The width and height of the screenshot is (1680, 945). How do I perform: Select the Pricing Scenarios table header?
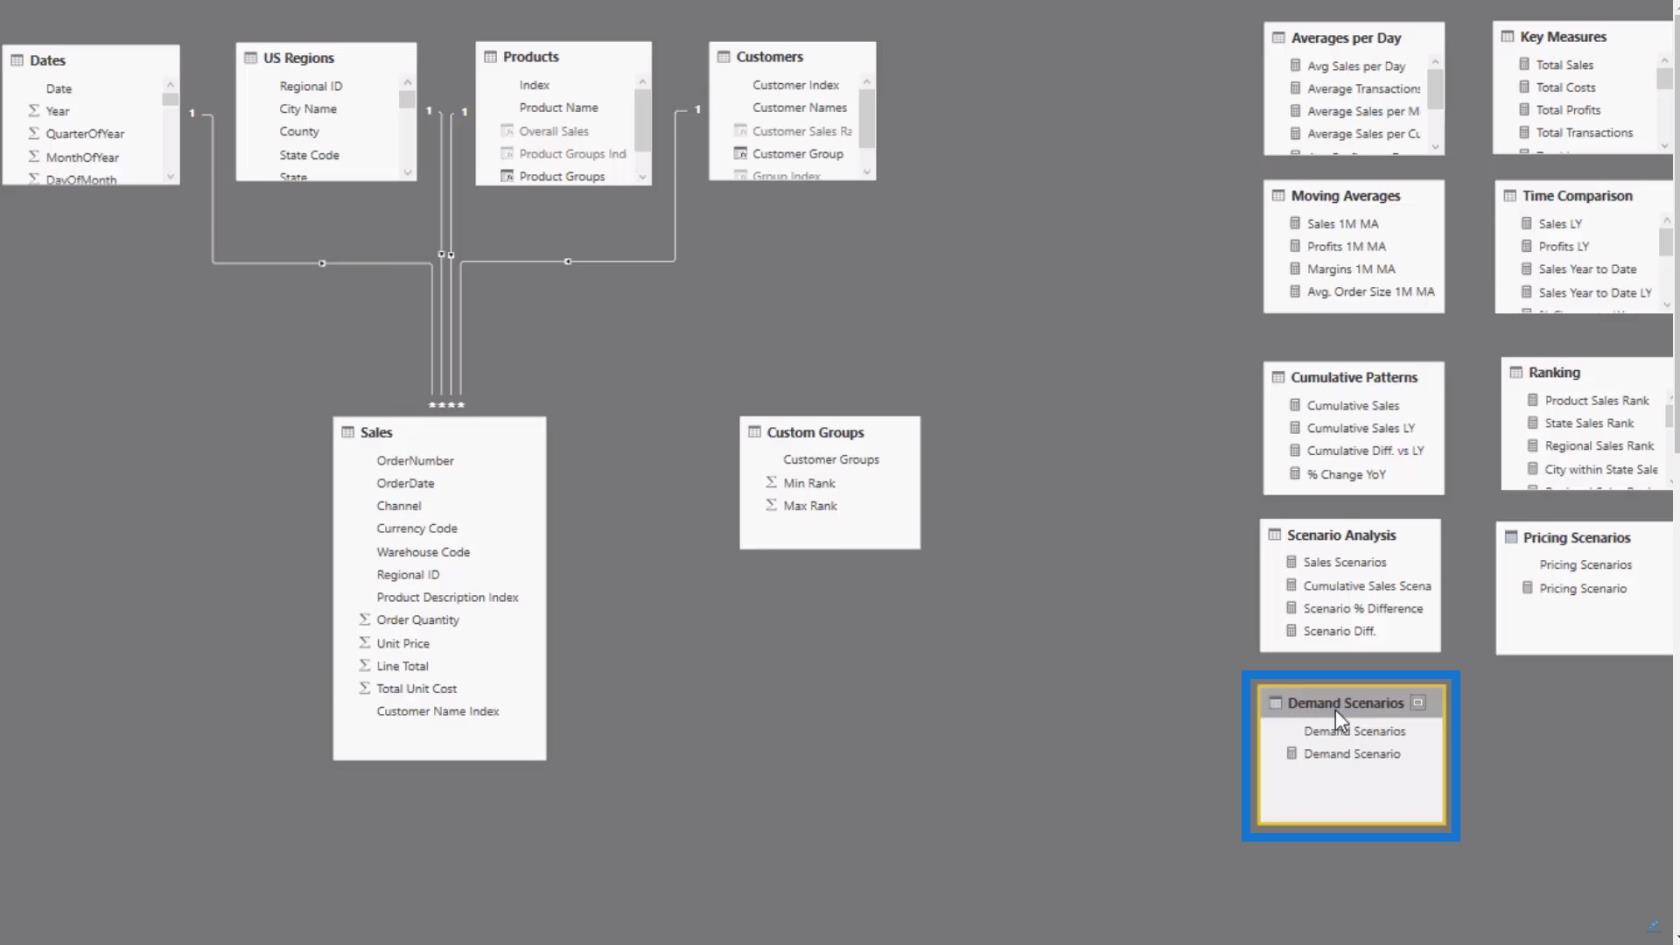pos(1576,538)
